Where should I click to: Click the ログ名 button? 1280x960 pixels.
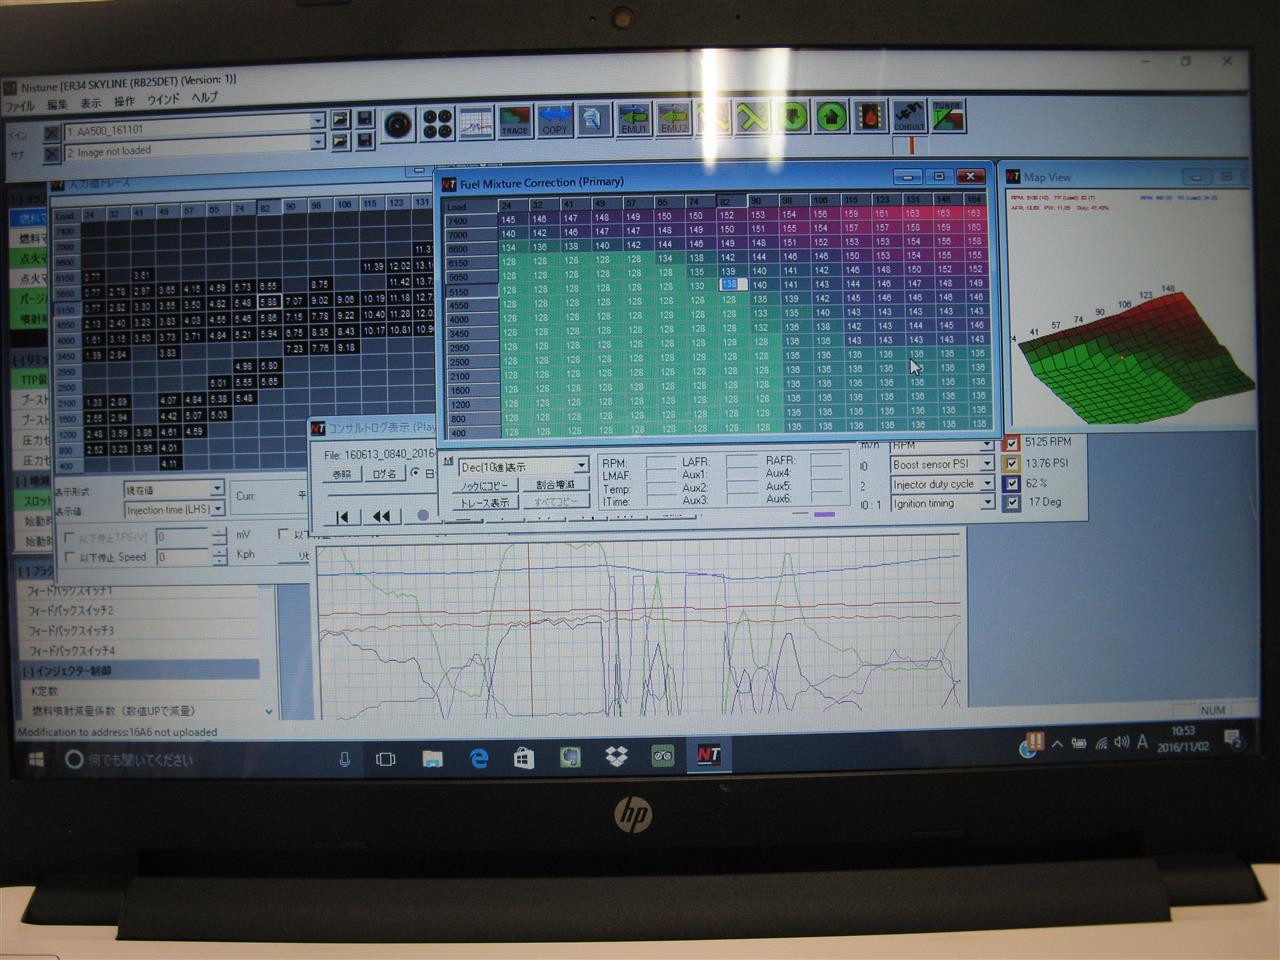[x=384, y=474]
